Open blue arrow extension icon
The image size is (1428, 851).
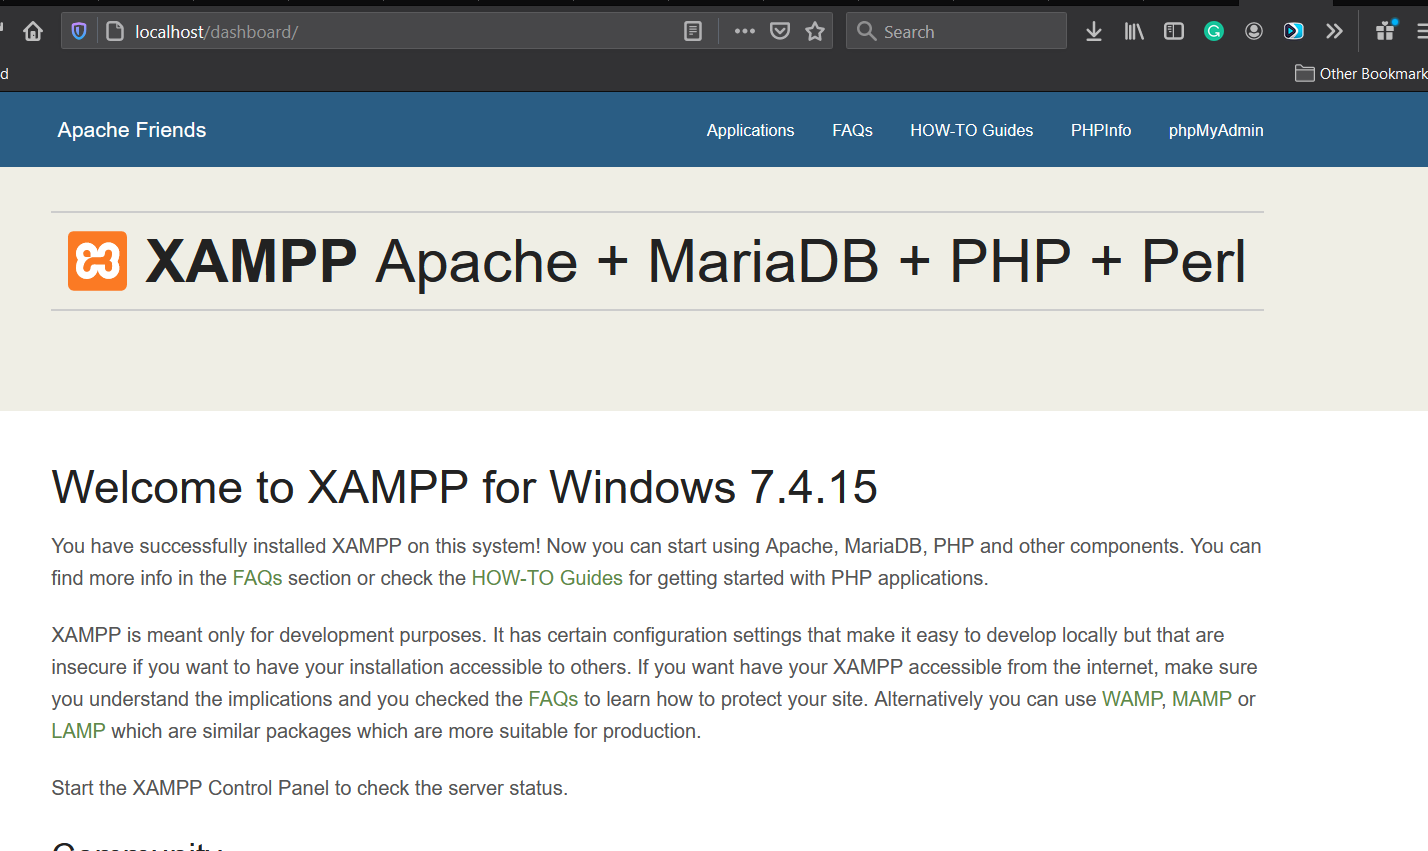click(x=1294, y=31)
